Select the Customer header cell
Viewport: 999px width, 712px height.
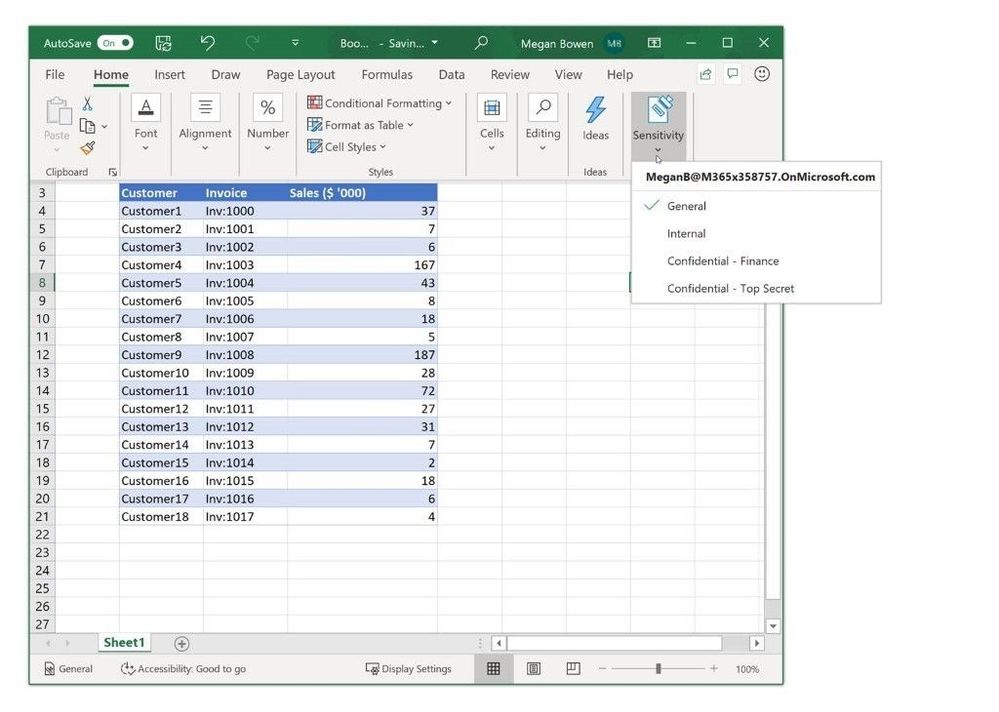[161, 193]
